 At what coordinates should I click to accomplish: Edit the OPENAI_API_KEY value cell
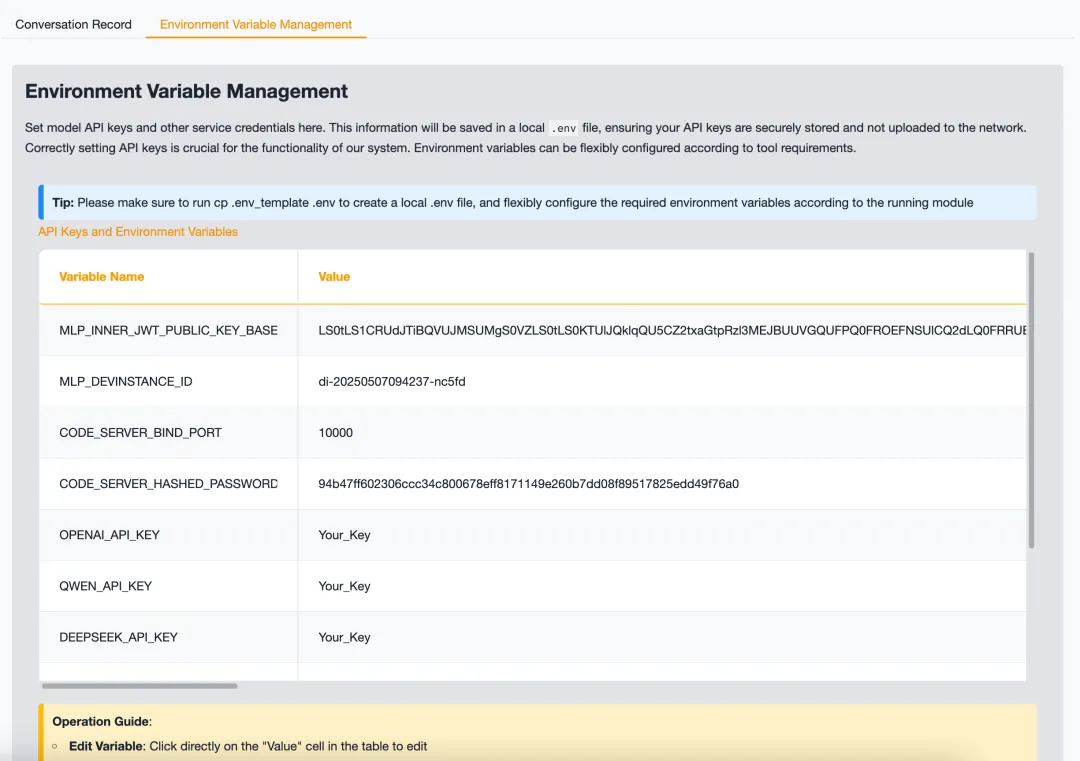click(345, 535)
